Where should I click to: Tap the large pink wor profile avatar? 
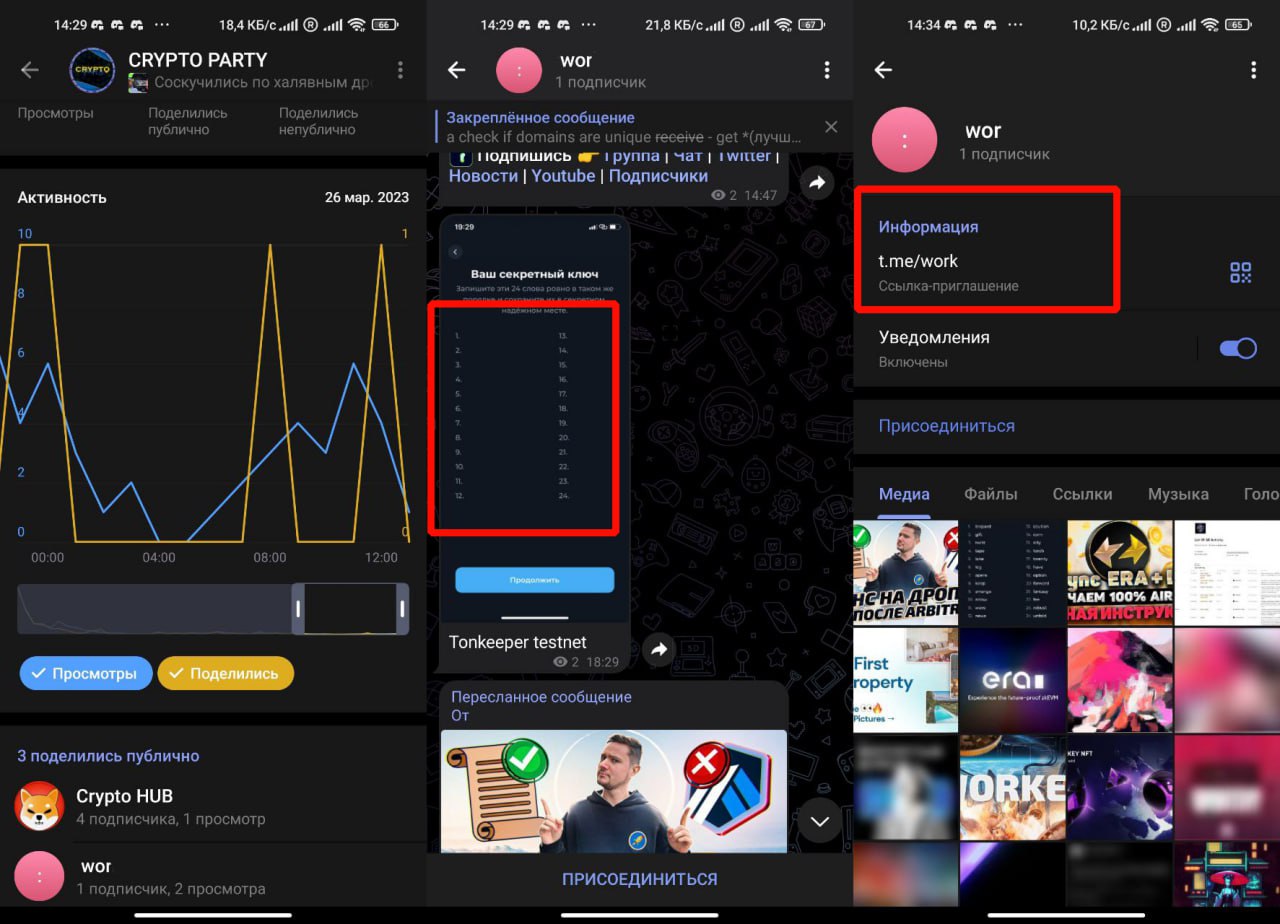point(904,140)
